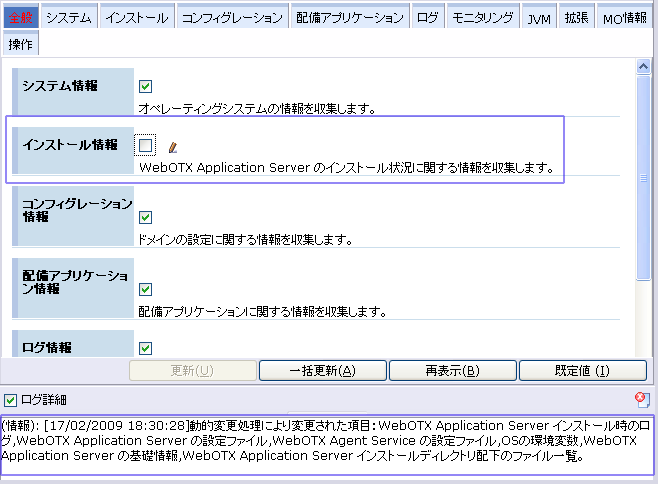
Task: Disable the ログ情報 checkbox
Action: [146, 348]
